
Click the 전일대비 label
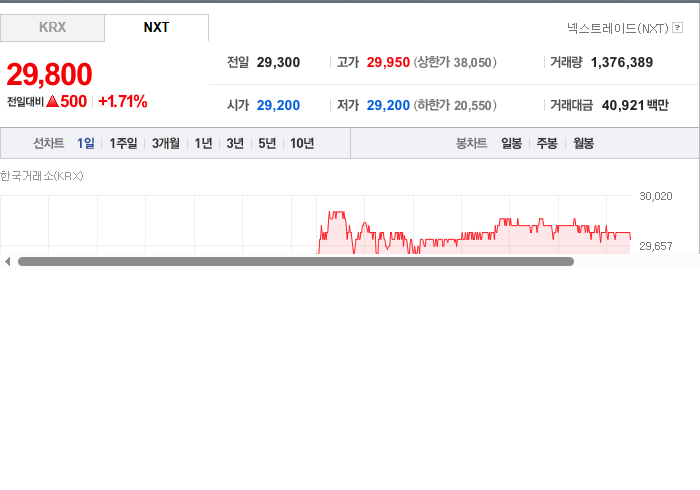coord(25,102)
